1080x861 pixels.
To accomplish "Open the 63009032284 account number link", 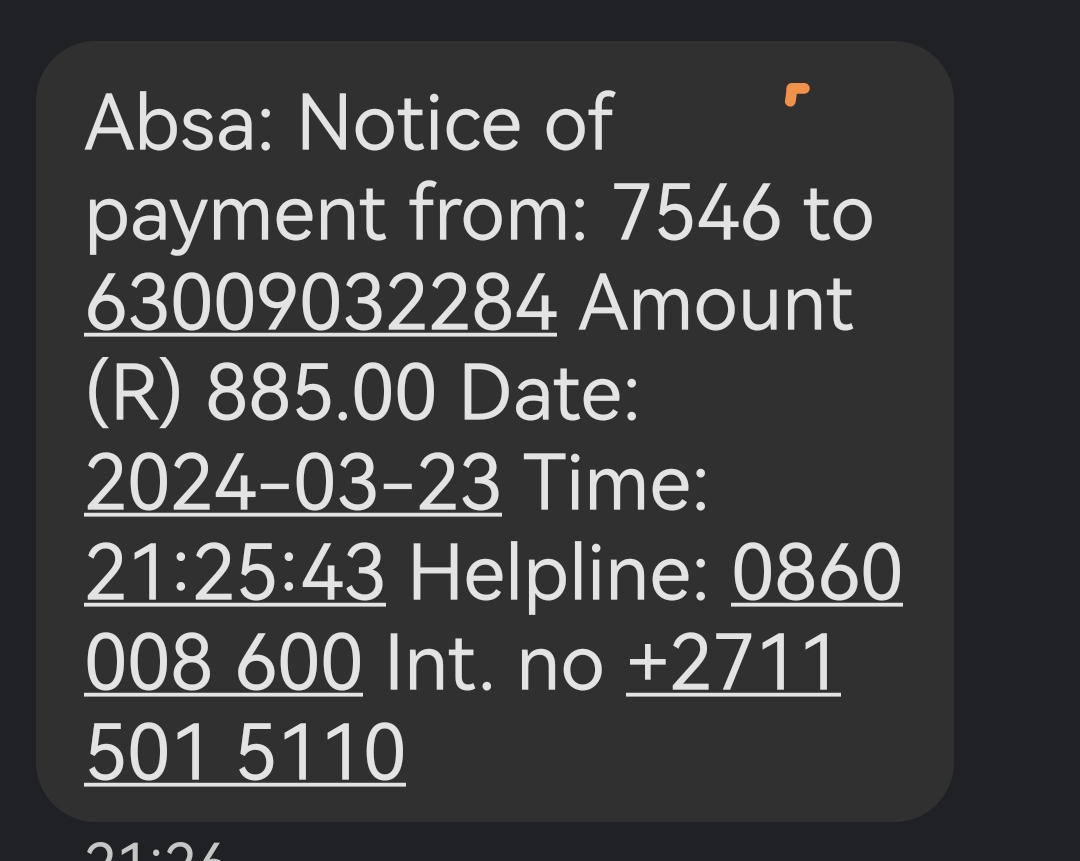I will coord(321,304).
